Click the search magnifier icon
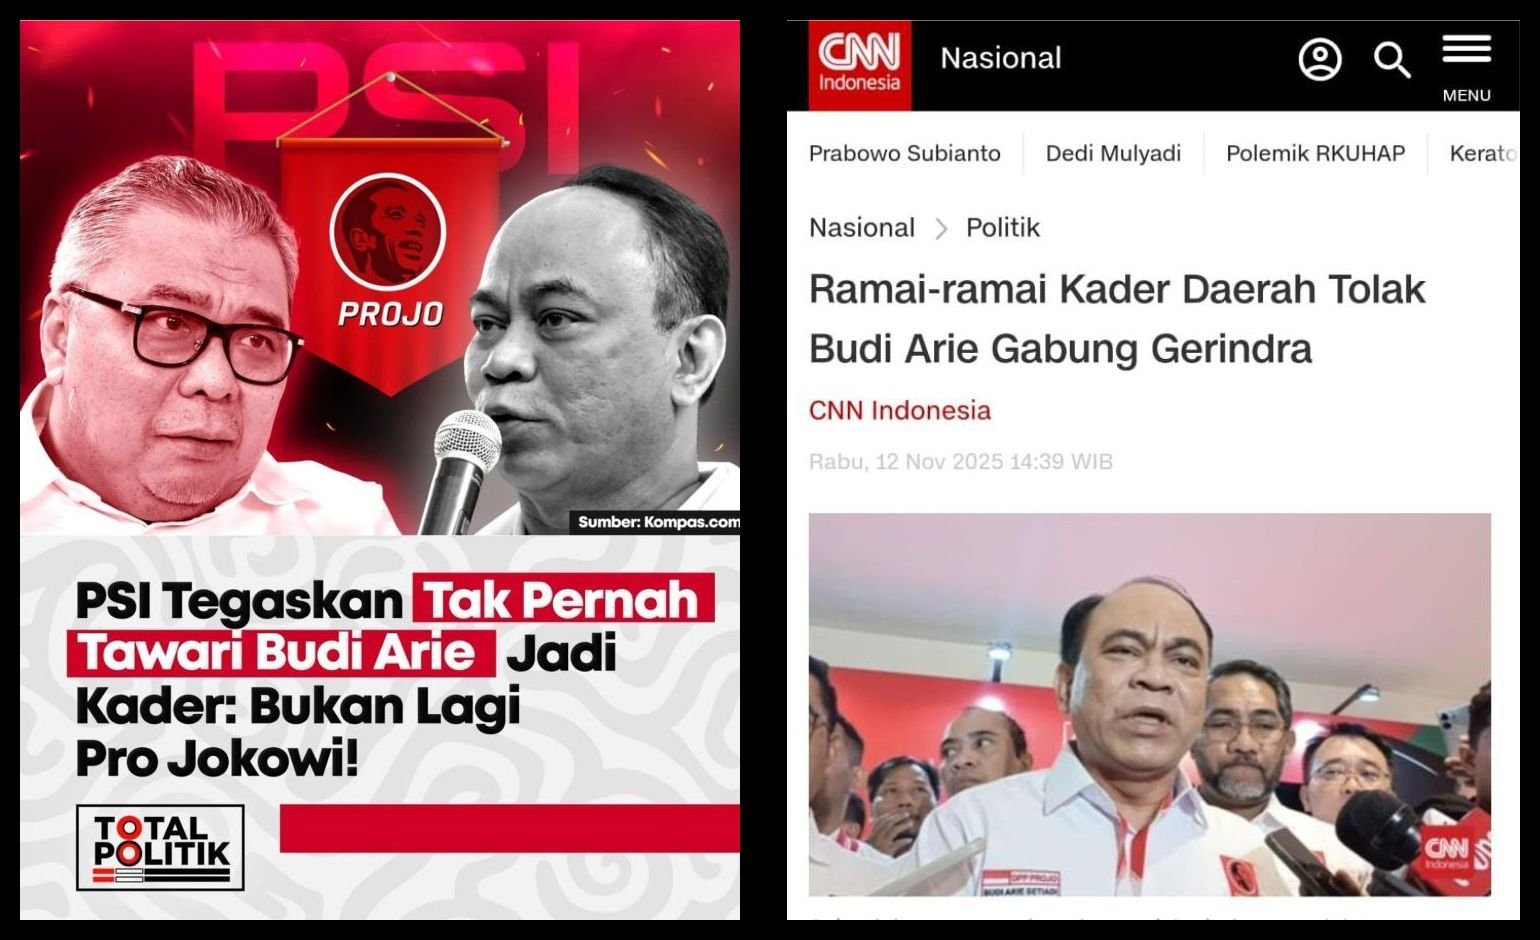 1391,60
